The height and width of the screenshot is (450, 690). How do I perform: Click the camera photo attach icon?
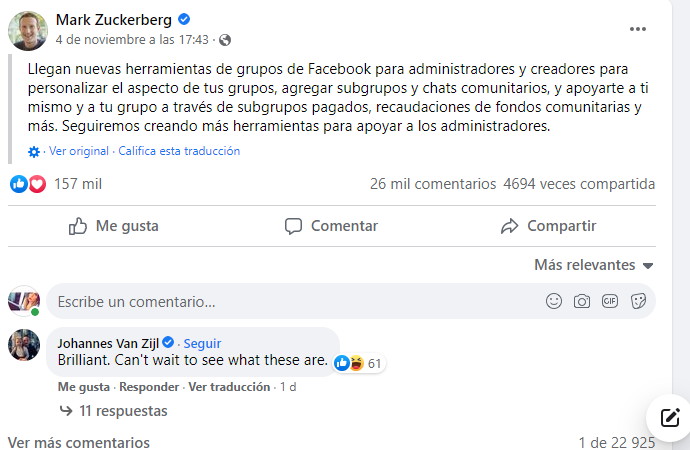[x=581, y=301]
